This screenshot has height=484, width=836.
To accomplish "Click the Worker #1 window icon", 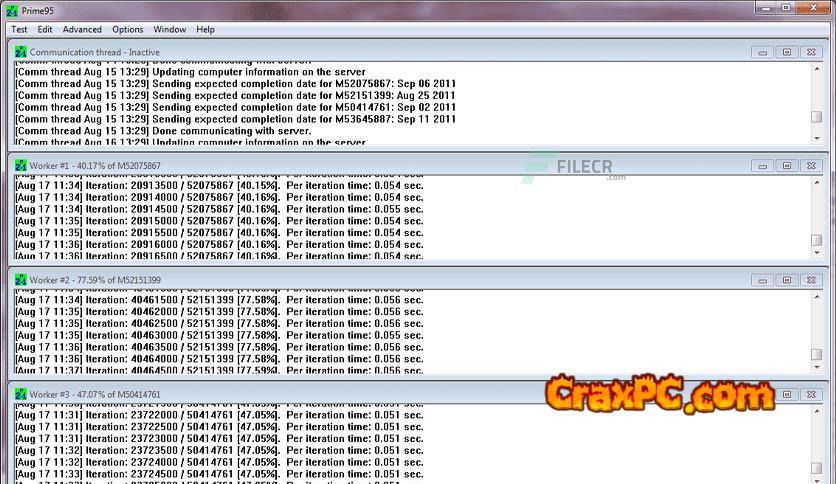I will tap(21, 166).
